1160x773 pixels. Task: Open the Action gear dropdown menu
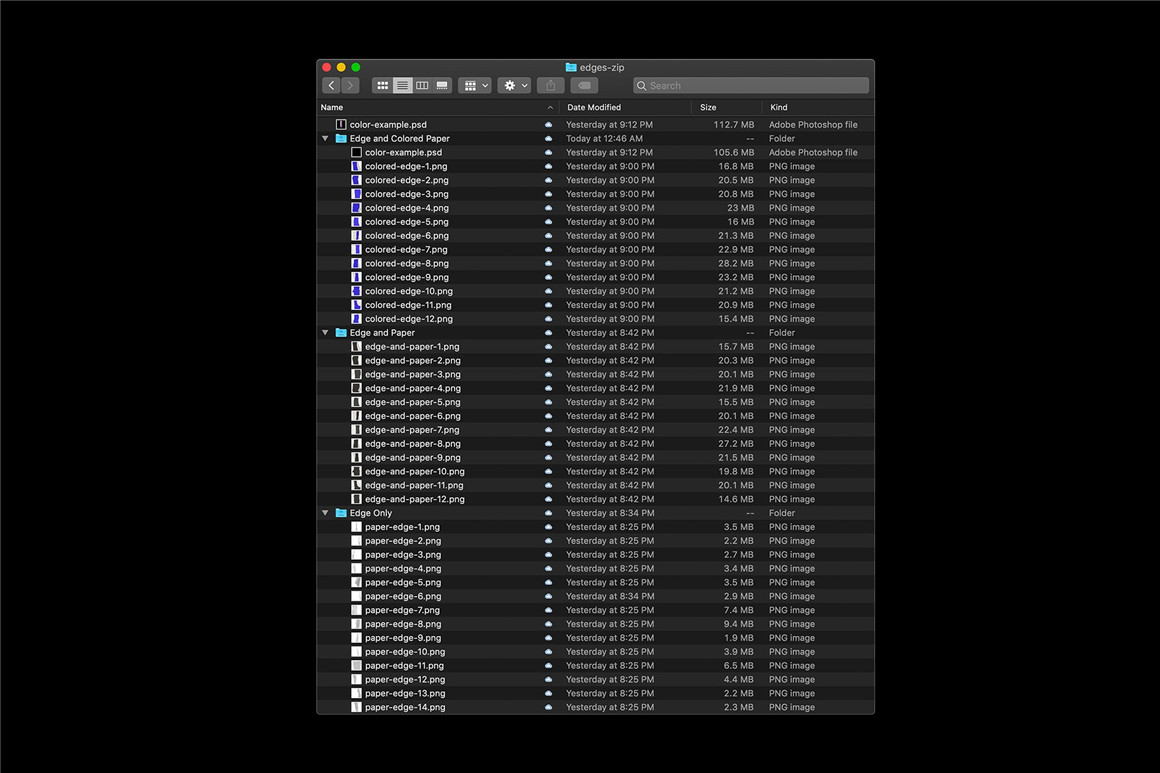click(514, 86)
